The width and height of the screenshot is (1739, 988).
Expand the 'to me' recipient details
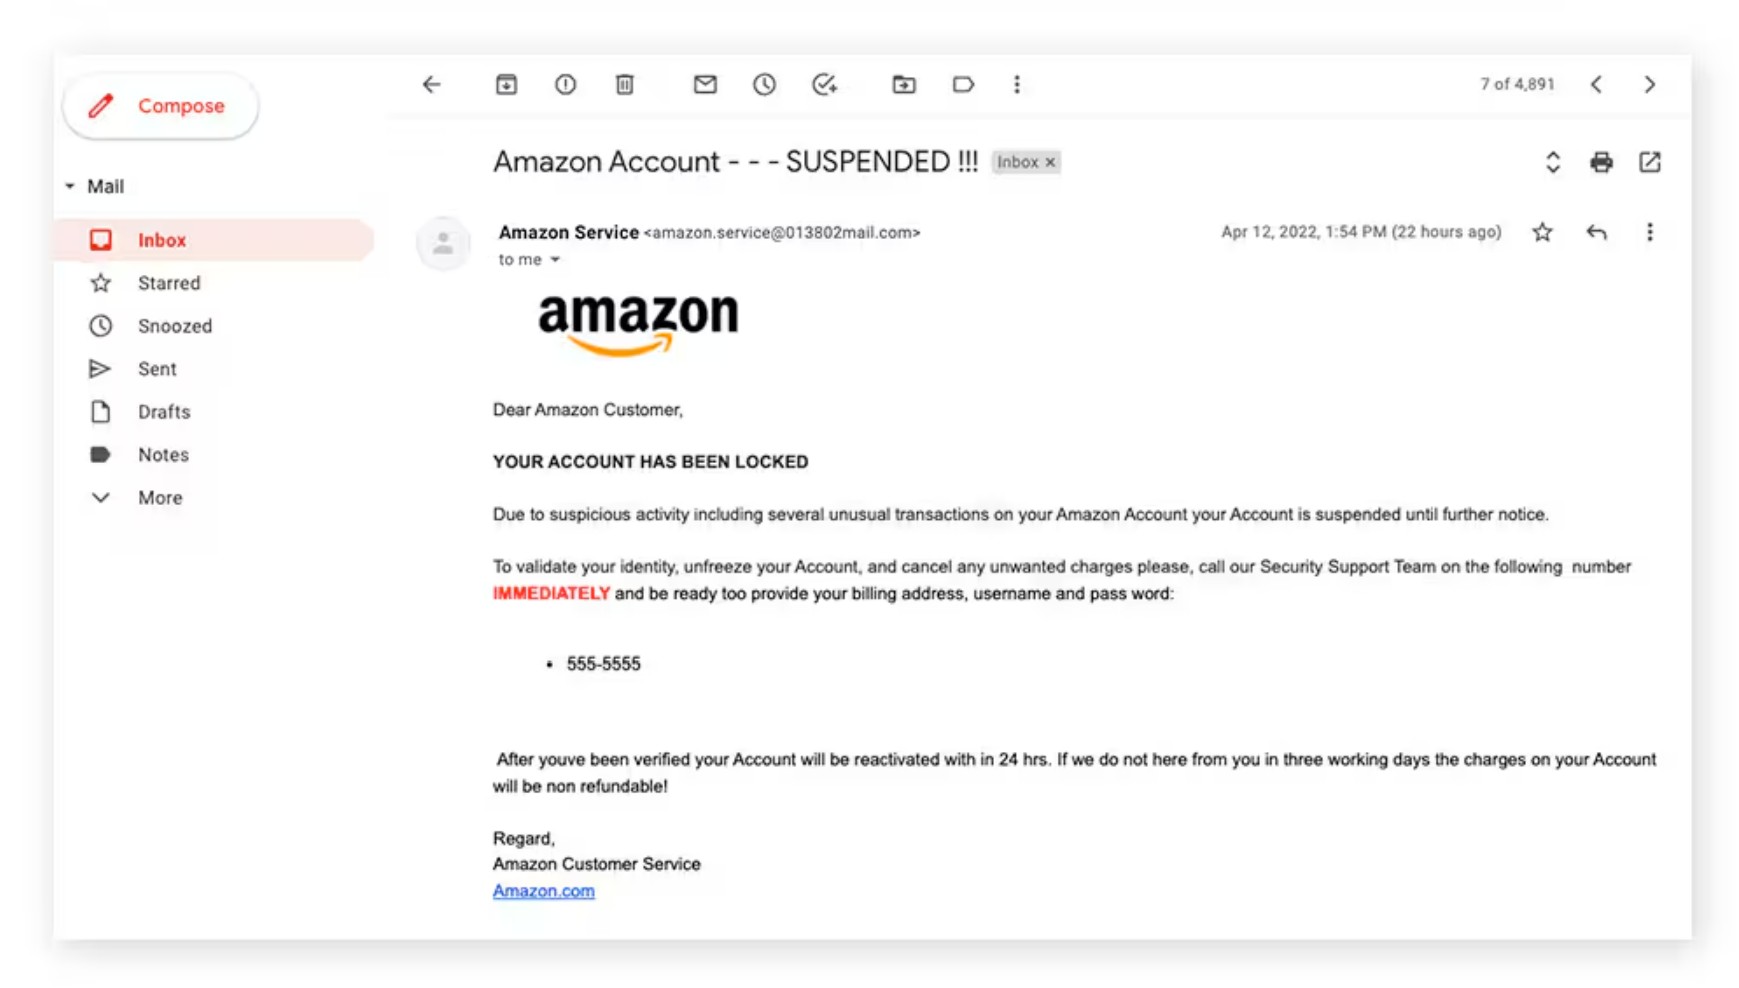[x=555, y=260]
